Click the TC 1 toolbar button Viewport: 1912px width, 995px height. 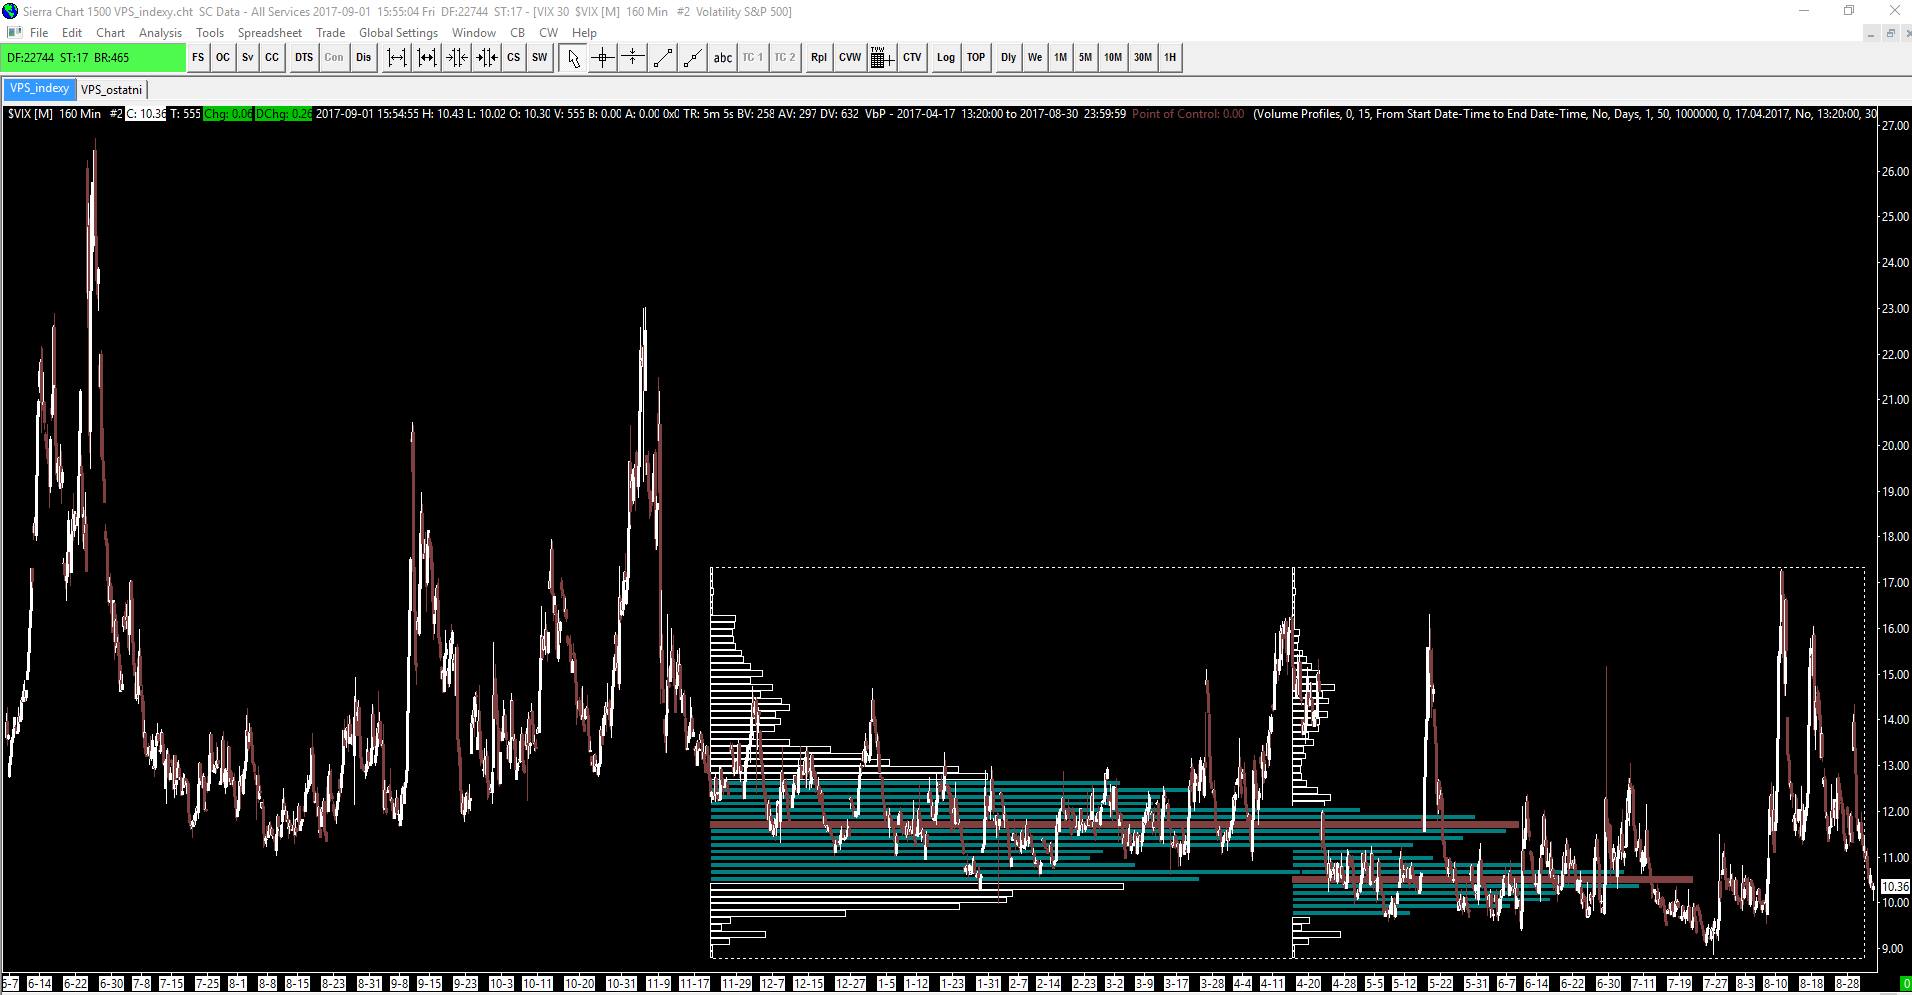coord(752,58)
